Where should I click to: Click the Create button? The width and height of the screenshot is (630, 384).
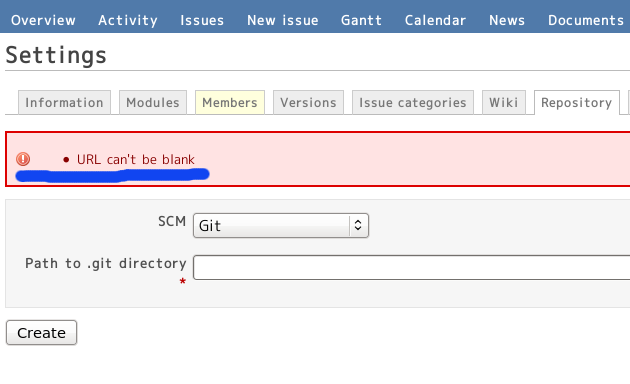(x=41, y=333)
